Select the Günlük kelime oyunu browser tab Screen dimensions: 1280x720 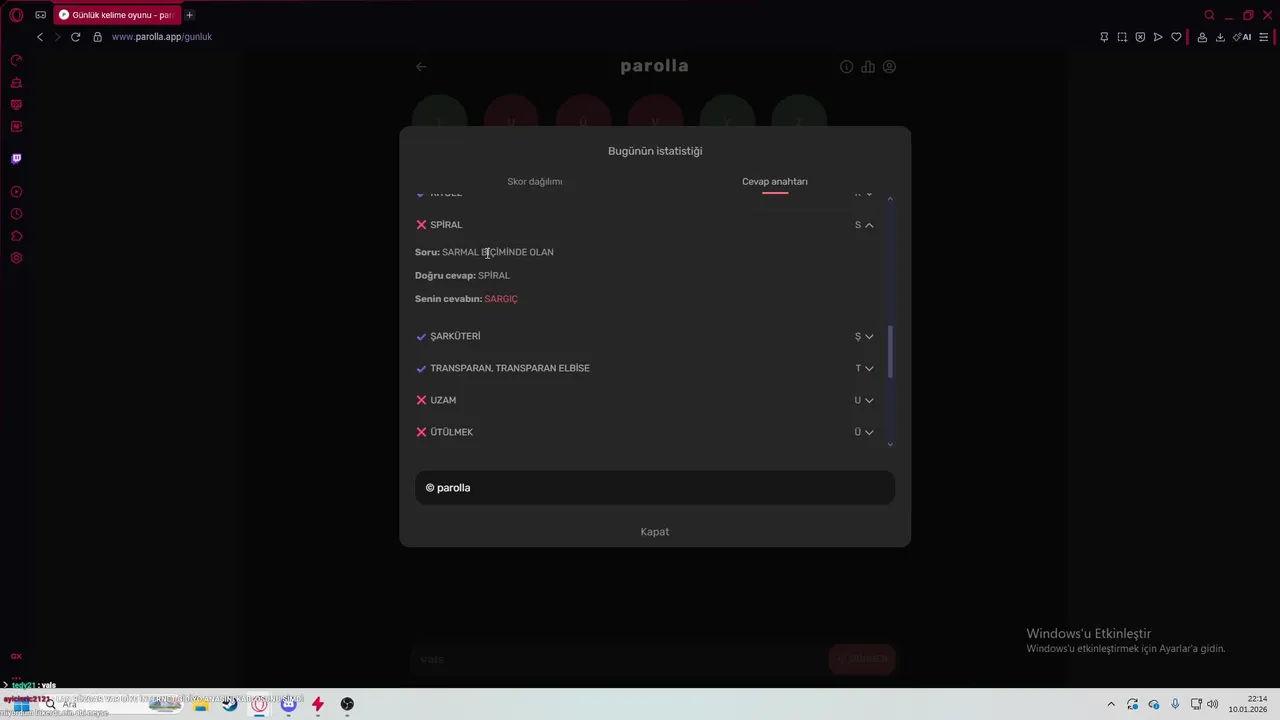pyautogui.click(x=117, y=15)
